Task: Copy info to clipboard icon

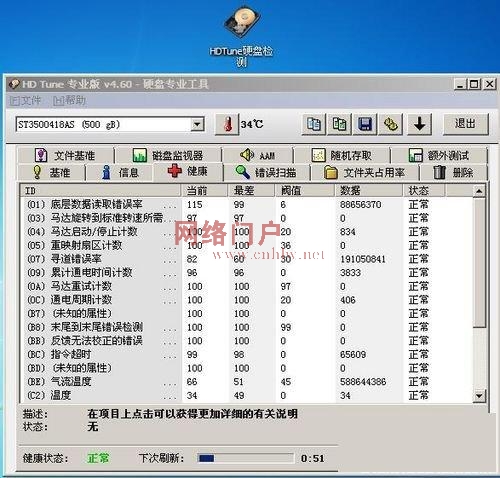Action: click(x=314, y=124)
